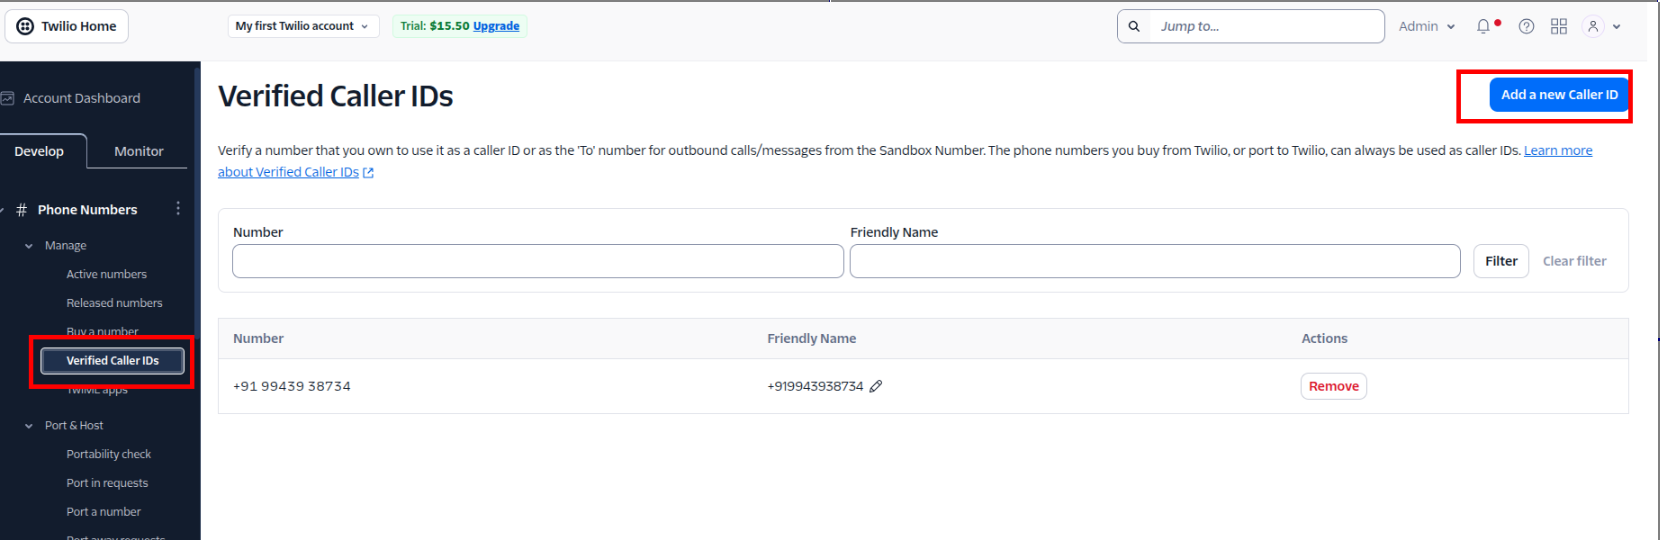Open the products grid icon
This screenshot has width=1660, height=540.
pos(1558,27)
